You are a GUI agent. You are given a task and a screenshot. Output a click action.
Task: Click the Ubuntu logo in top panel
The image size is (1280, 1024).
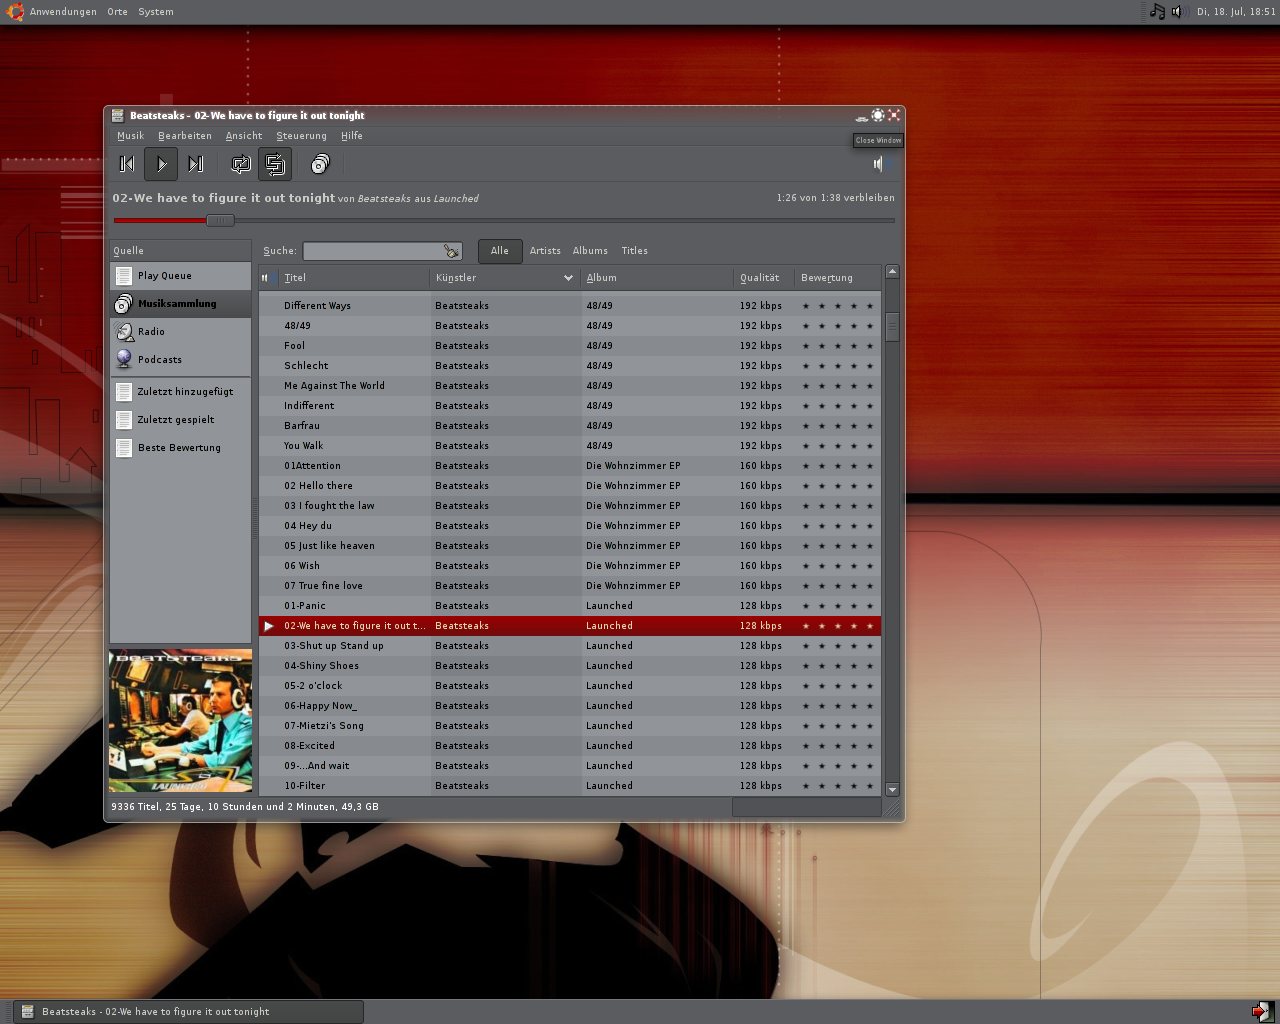pos(14,12)
